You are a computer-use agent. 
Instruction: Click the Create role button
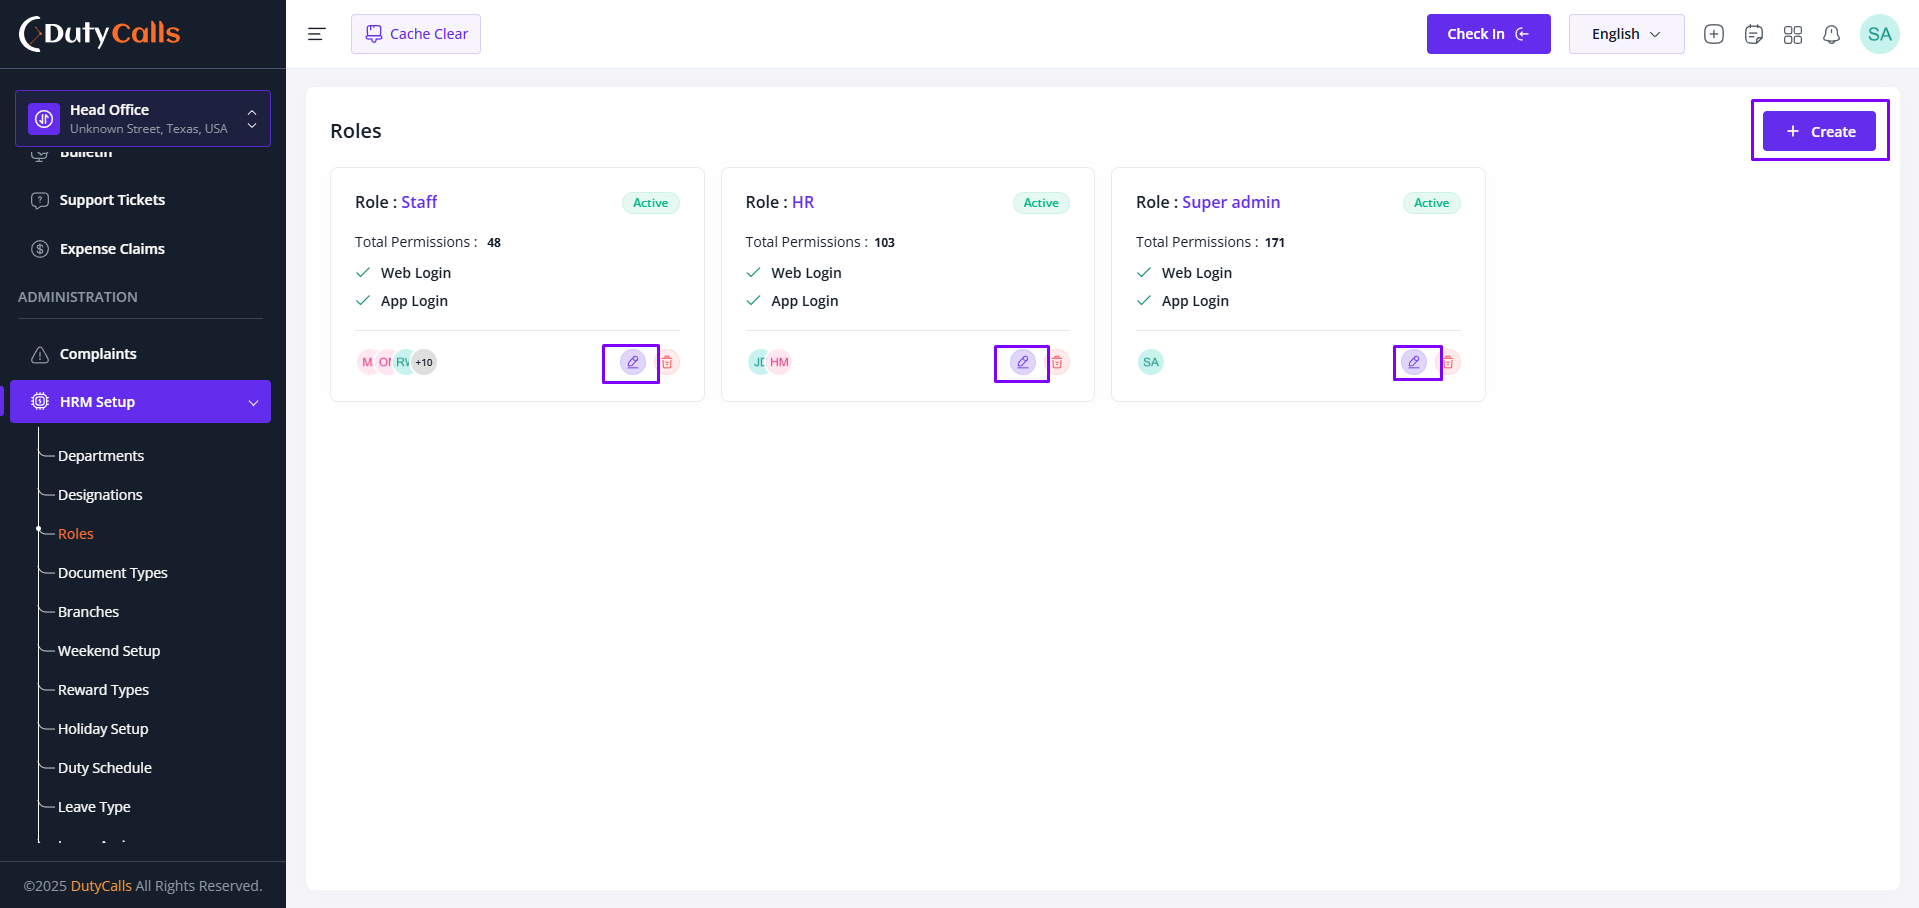tap(1819, 131)
